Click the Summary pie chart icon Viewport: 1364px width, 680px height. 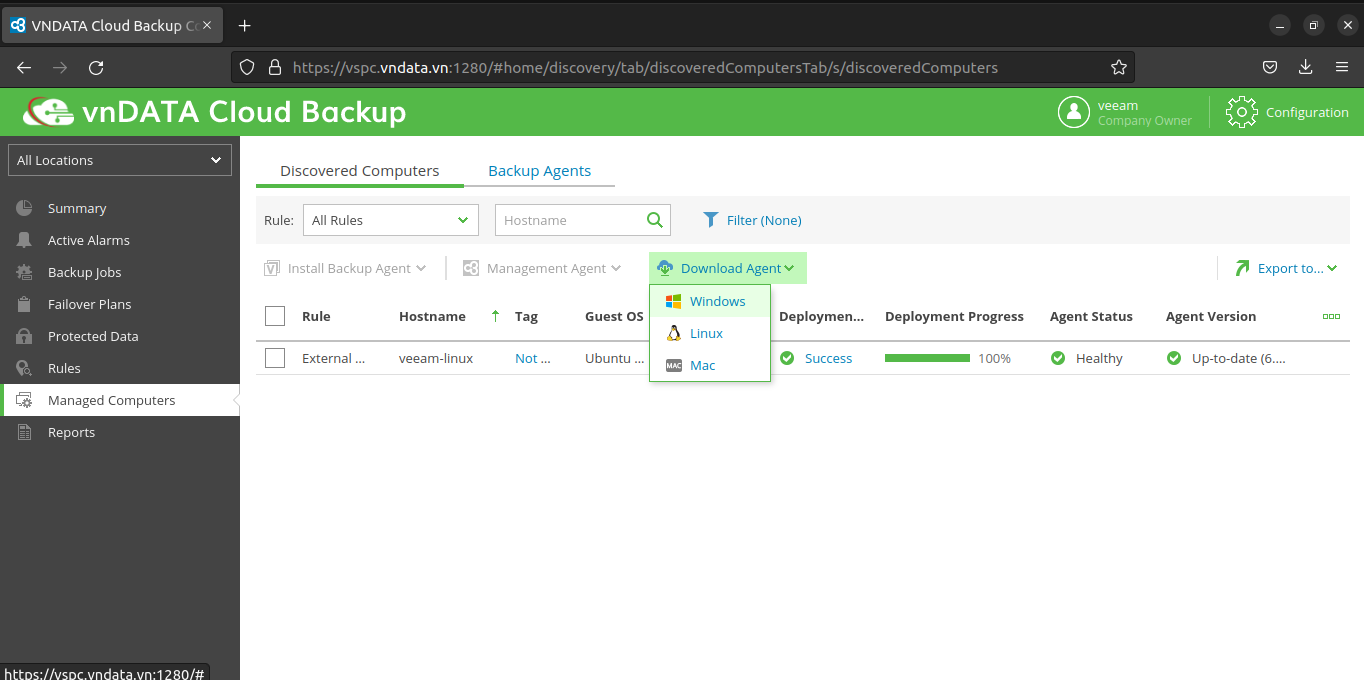pos(25,208)
